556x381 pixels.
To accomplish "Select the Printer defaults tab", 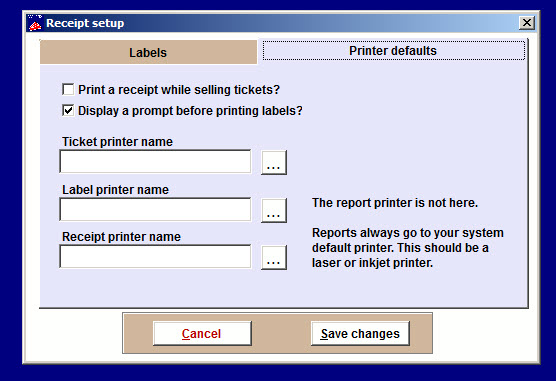I will (393, 51).
